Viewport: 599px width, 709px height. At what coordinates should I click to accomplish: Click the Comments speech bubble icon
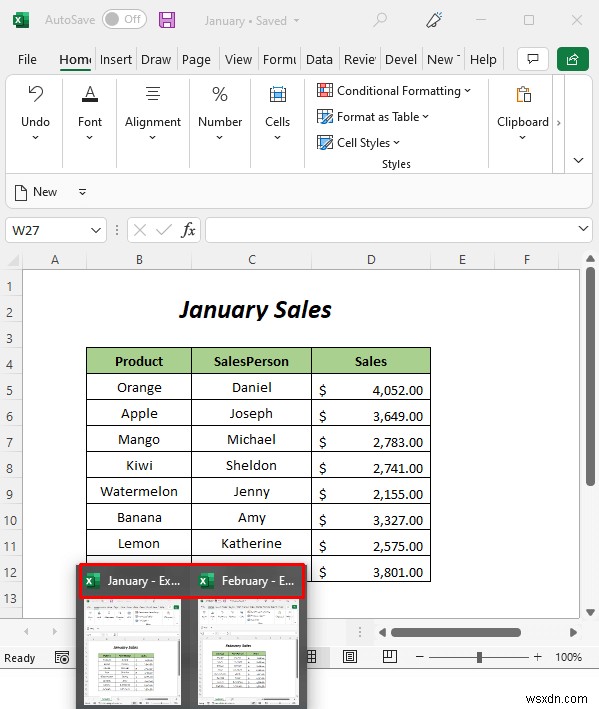coord(533,59)
